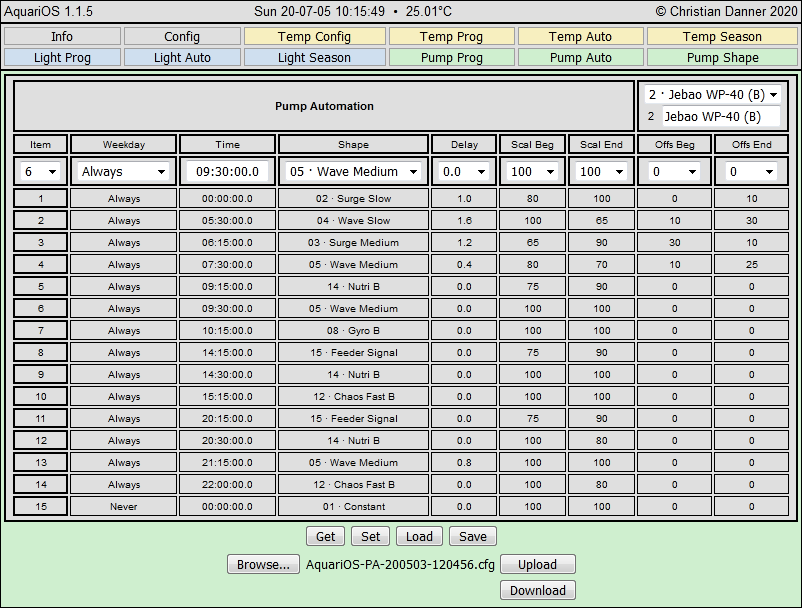
Task: Open the Weekday dropdown showing Always
Action: click(124, 172)
